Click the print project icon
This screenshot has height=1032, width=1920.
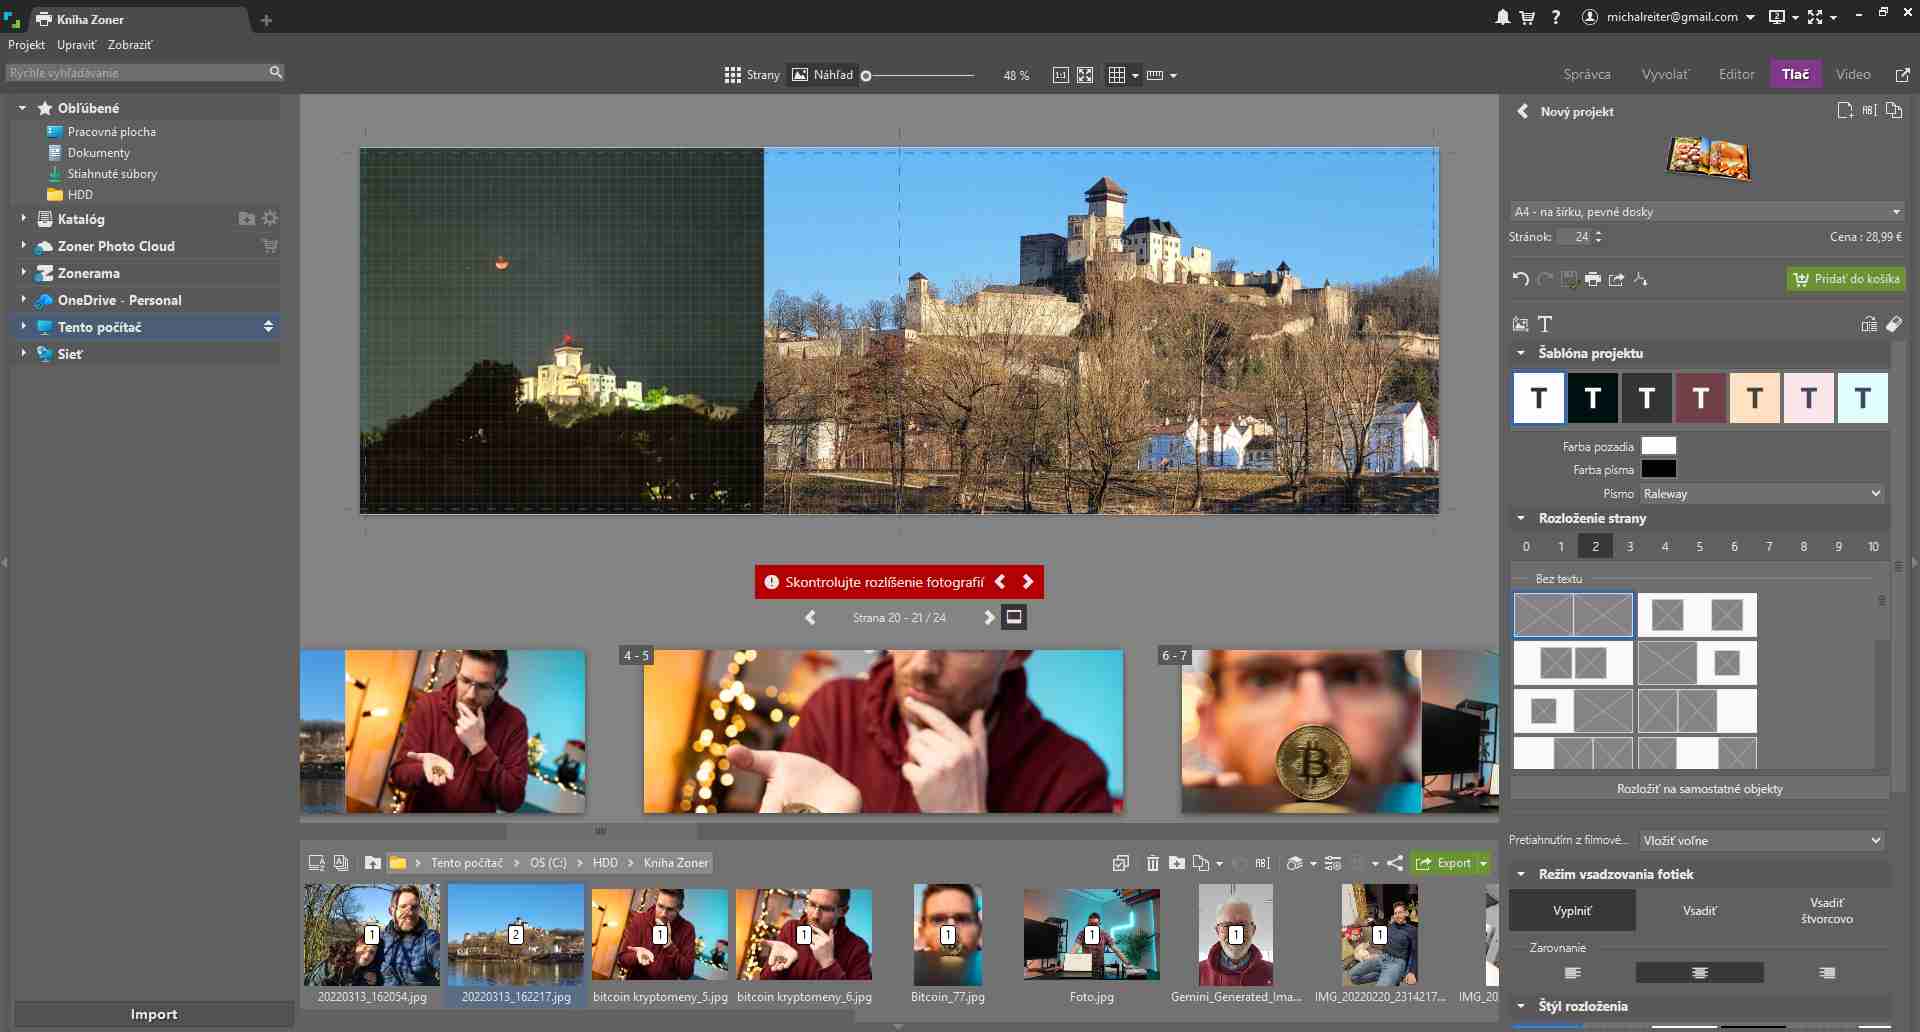click(1593, 279)
